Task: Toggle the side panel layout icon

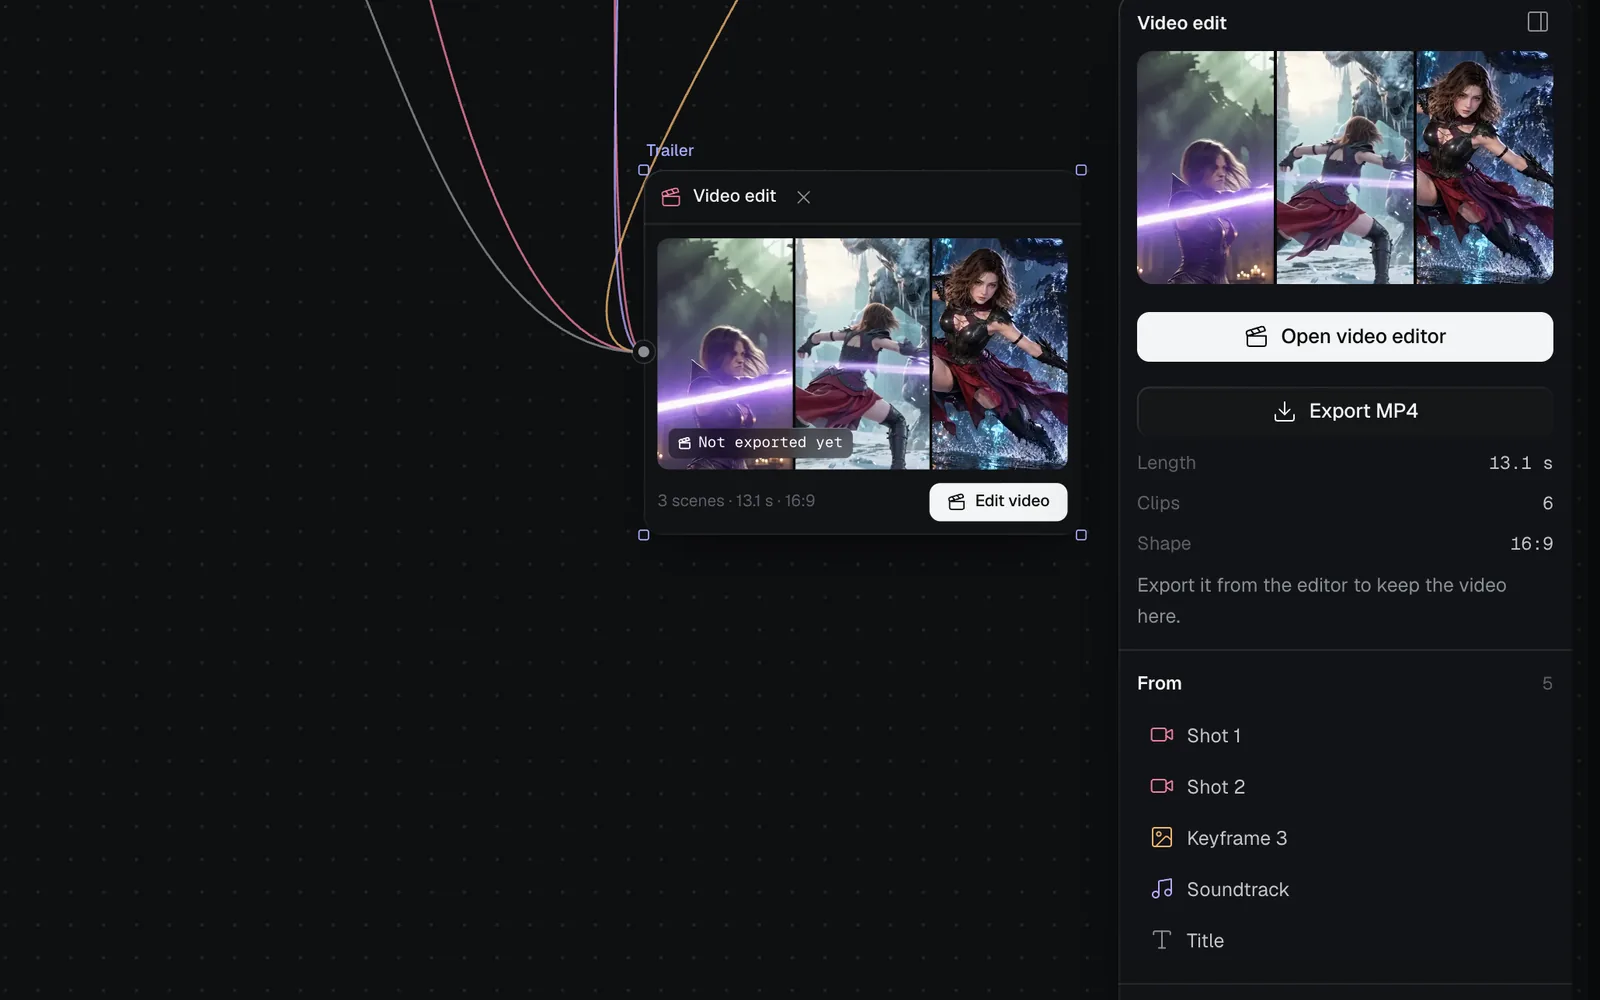Action: [x=1537, y=22]
